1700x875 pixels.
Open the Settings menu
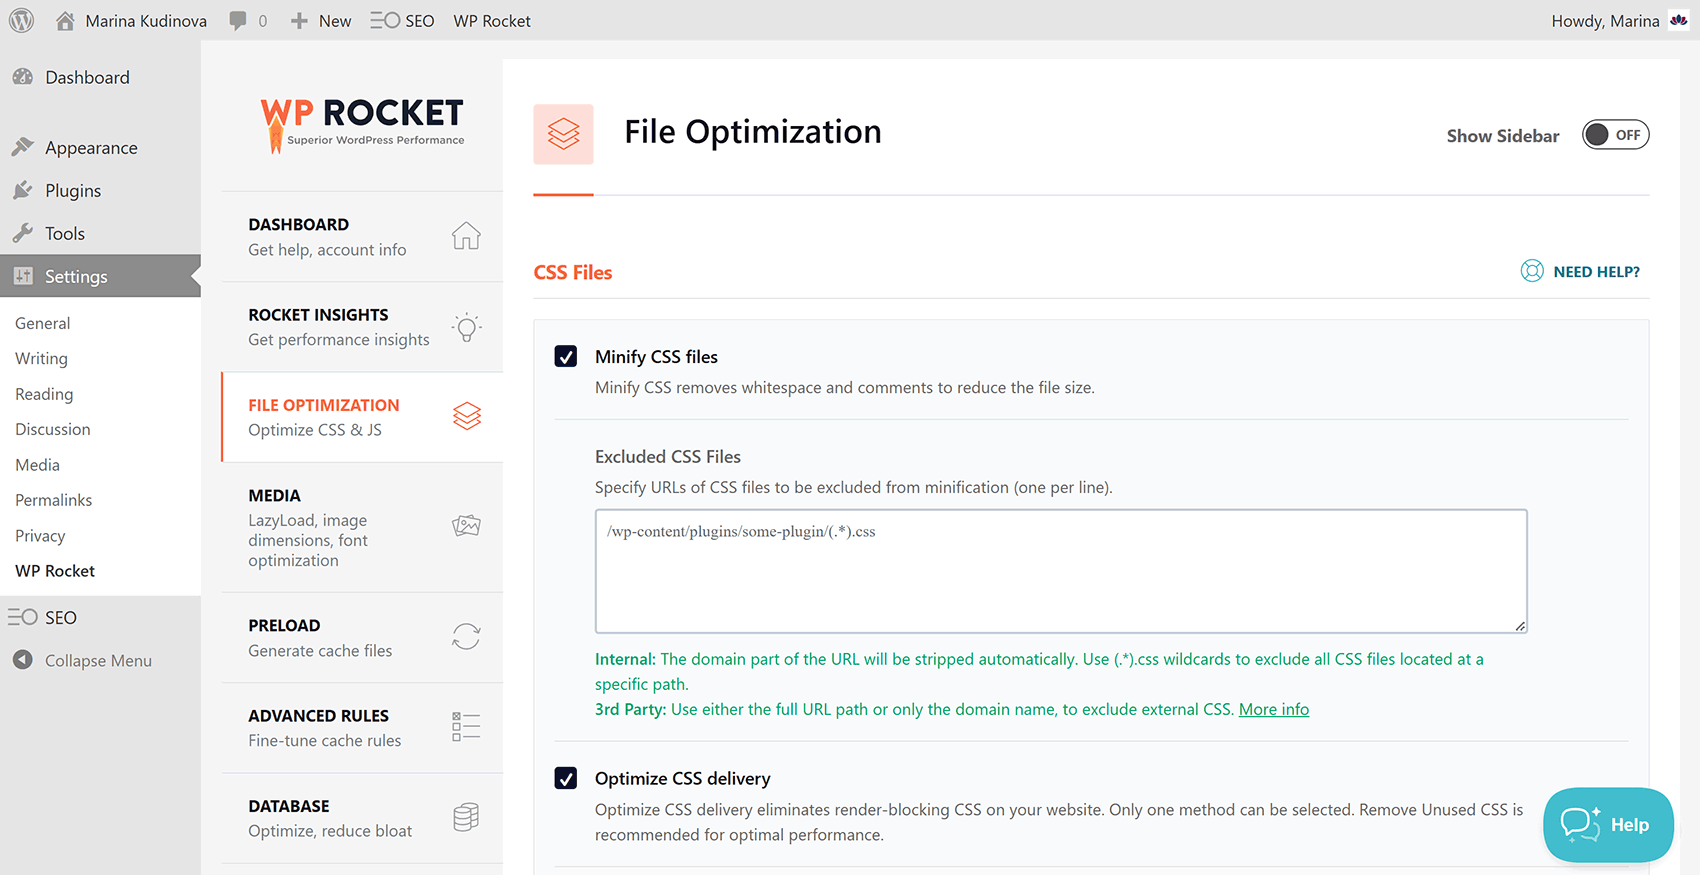point(100,276)
